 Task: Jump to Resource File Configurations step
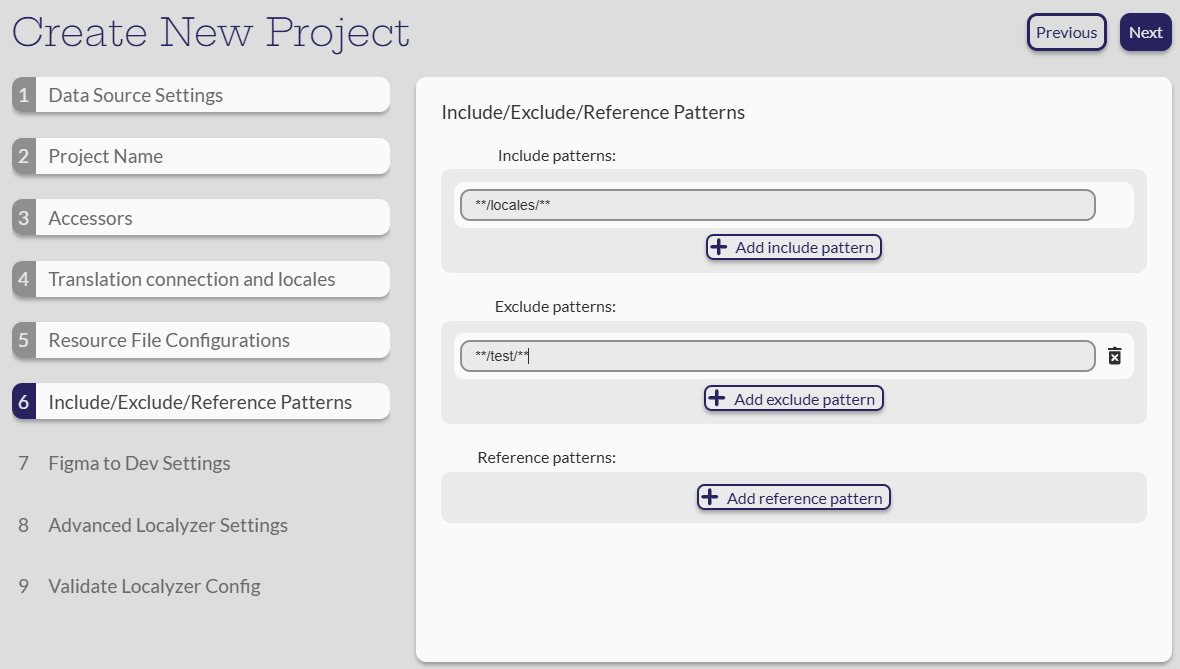click(200, 340)
